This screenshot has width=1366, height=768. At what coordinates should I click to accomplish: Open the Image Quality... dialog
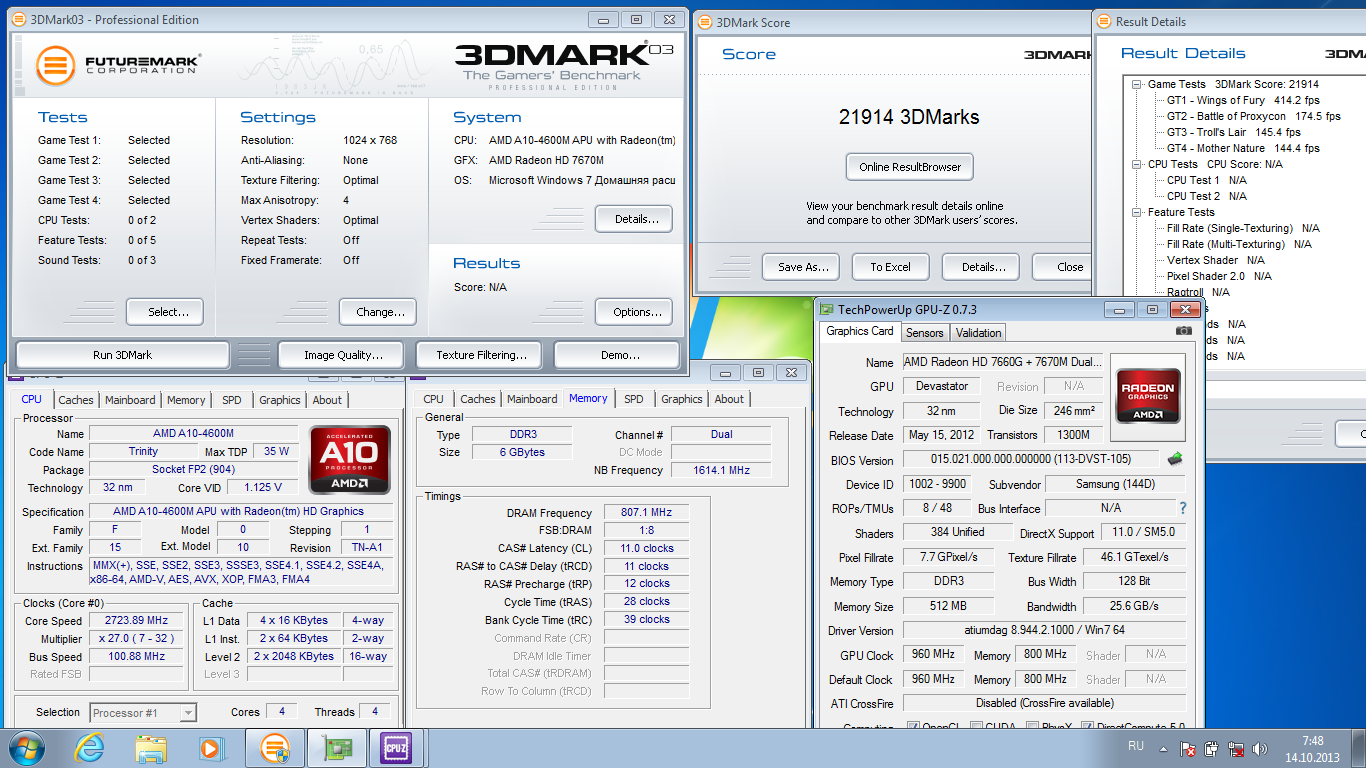340,355
